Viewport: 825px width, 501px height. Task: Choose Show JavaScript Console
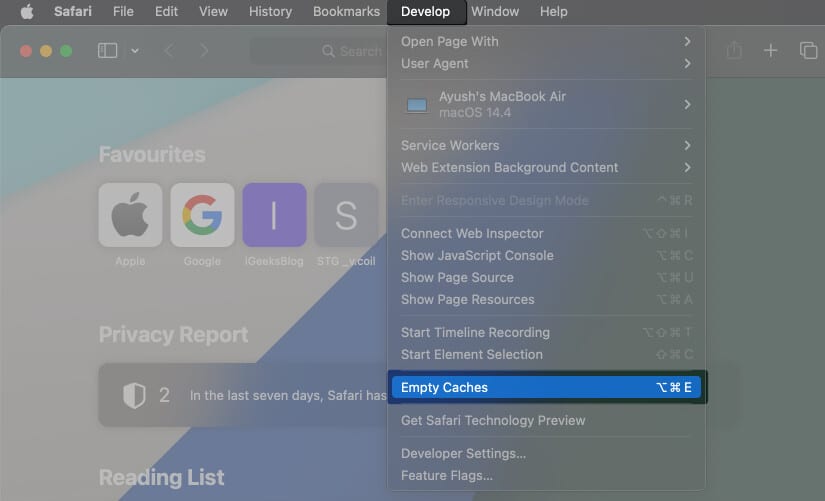[546, 255]
